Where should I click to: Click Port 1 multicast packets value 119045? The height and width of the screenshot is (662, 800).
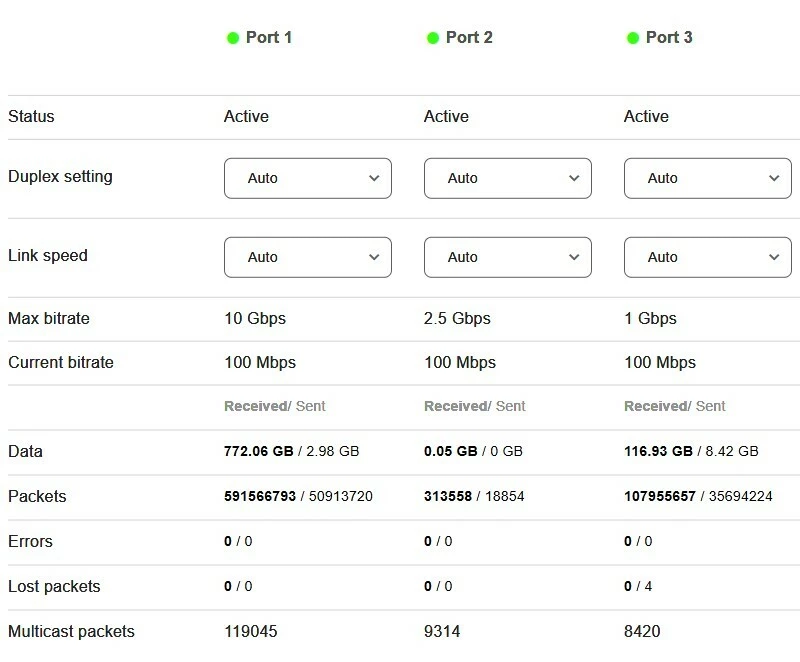click(x=250, y=631)
